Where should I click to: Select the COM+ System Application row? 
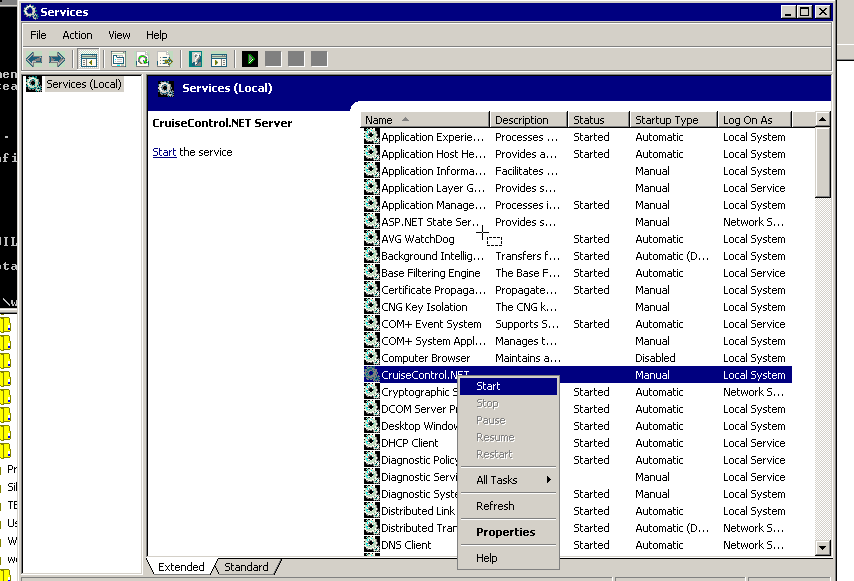577,341
